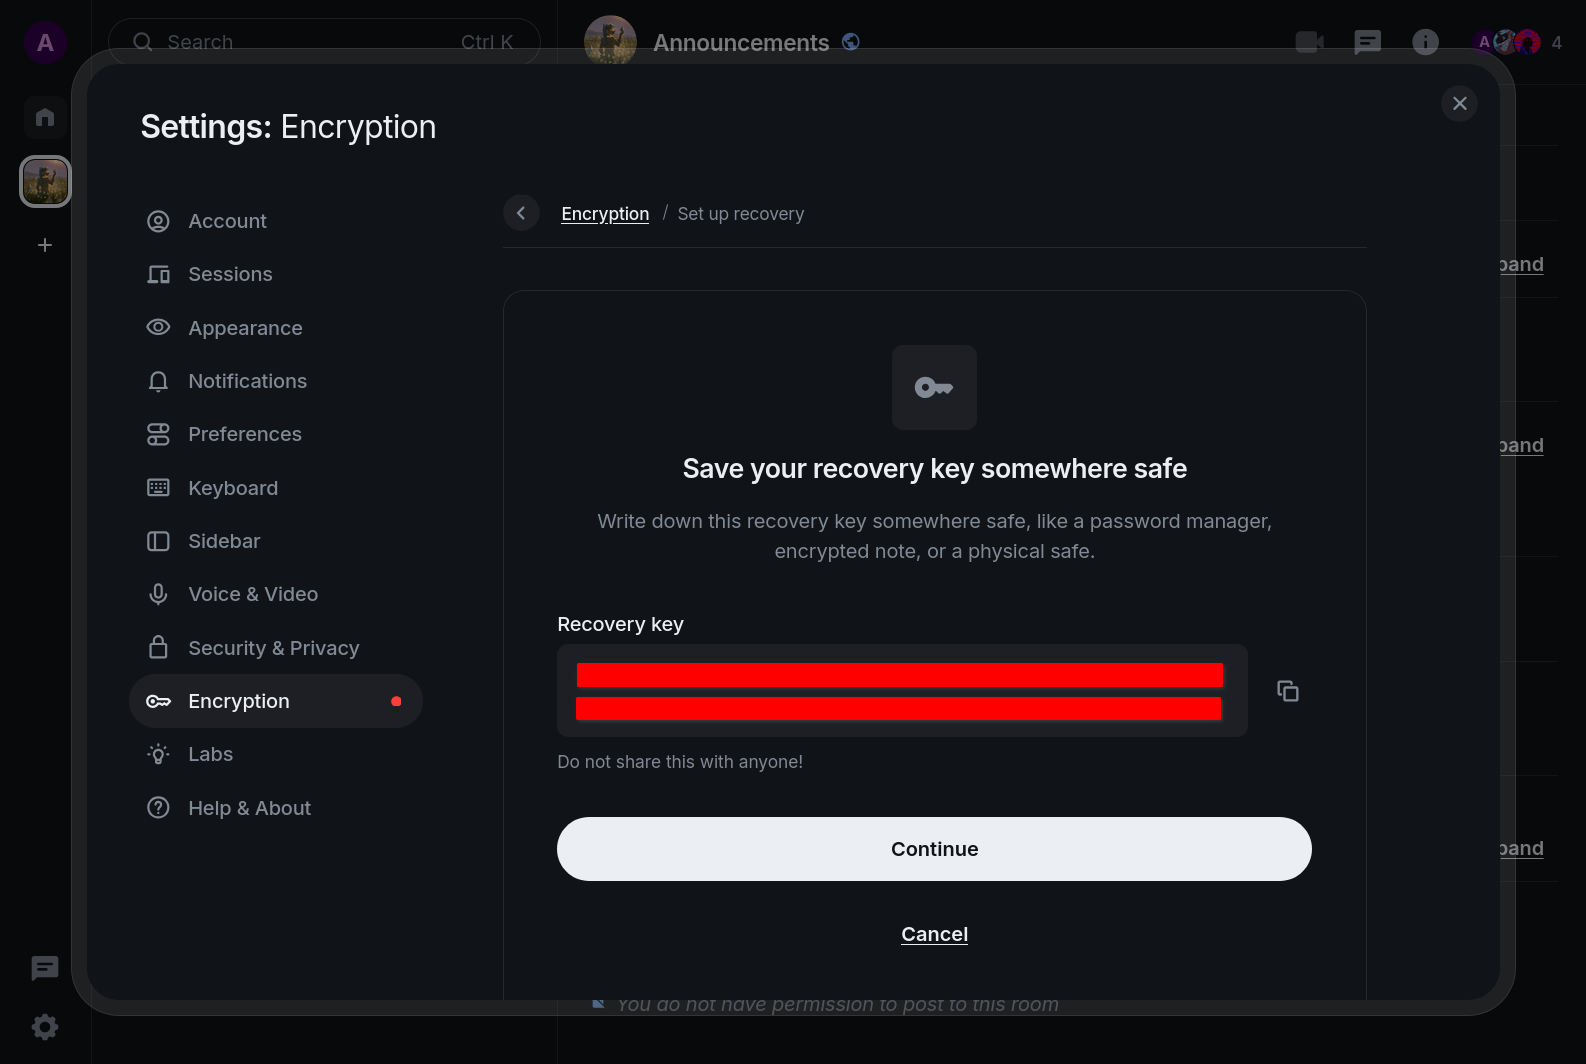Open quick settings gear icon
This screenshot has height=1064, width=1586.
coord(45,1027)
